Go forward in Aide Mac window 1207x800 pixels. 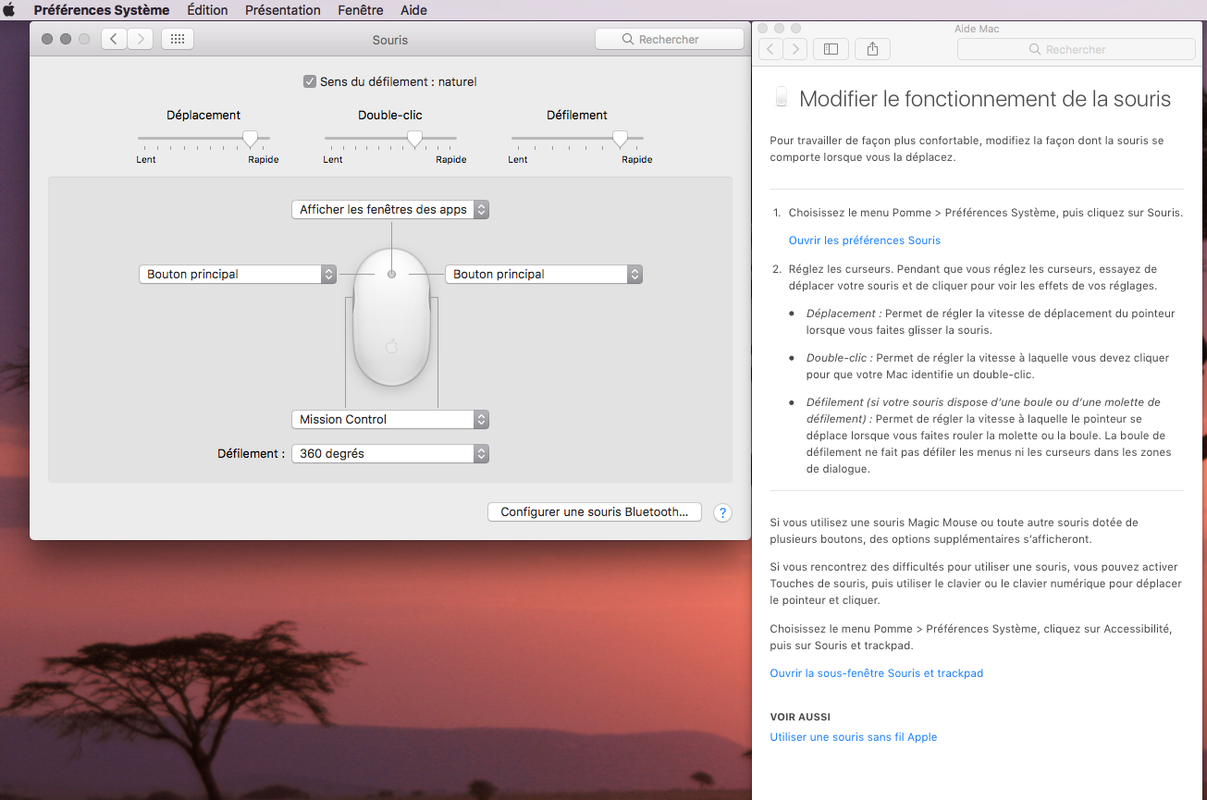click(795, 48)
